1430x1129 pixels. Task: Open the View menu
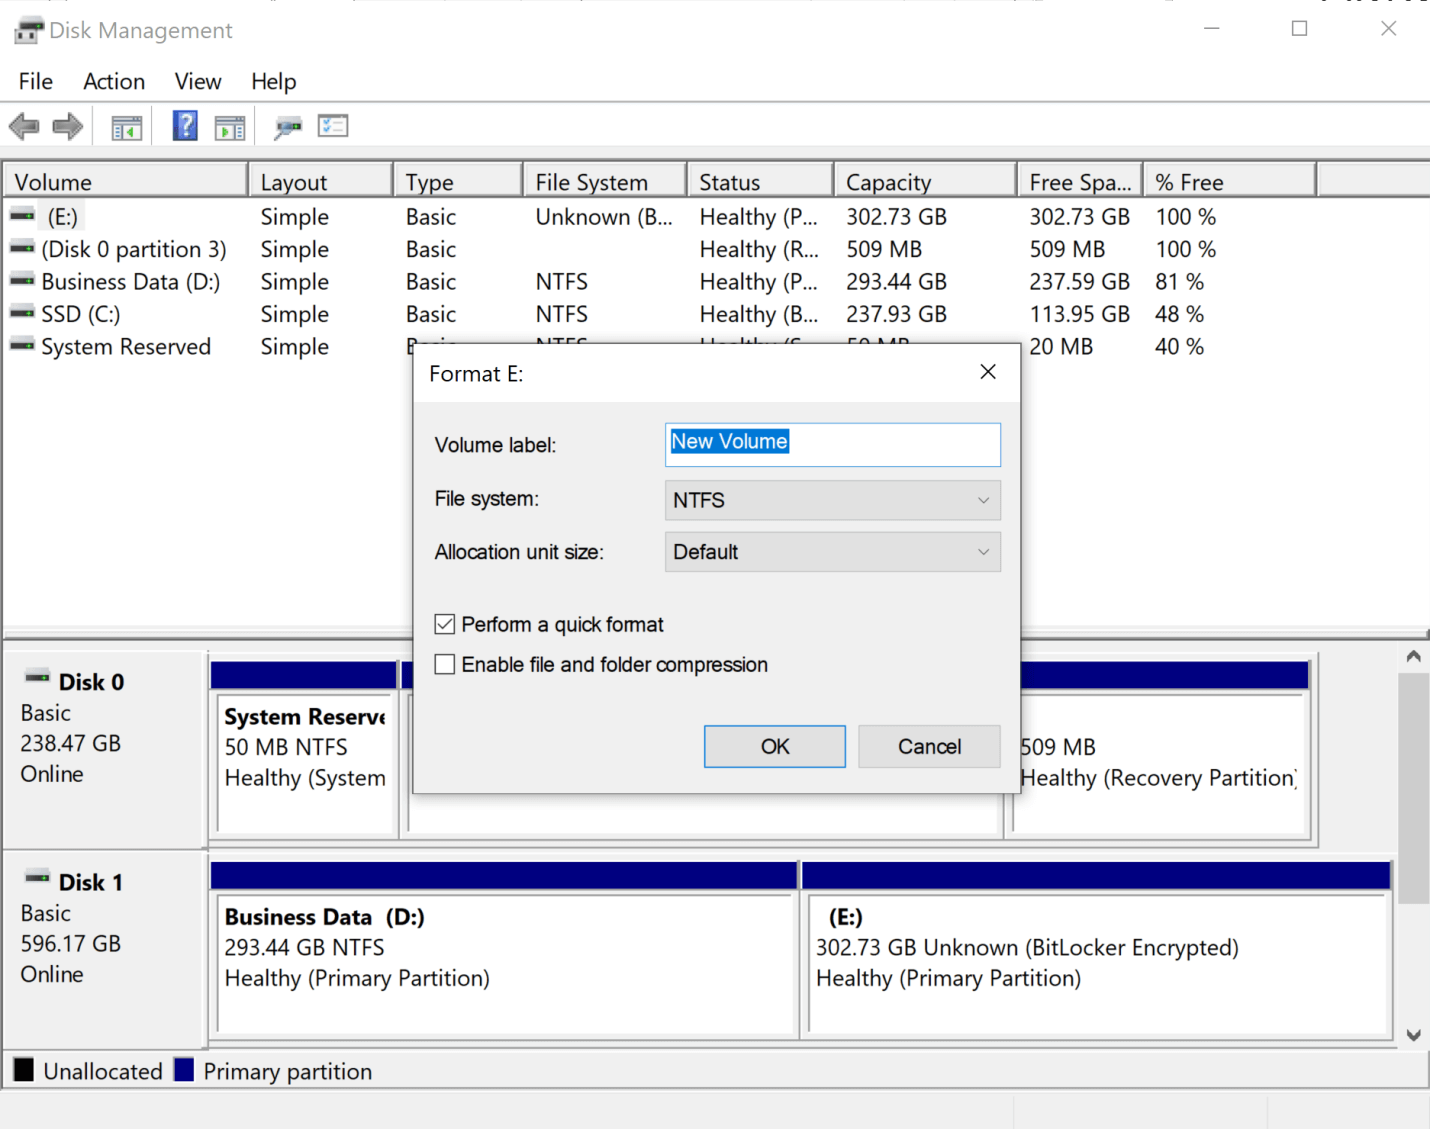click(x=197, y=81)
